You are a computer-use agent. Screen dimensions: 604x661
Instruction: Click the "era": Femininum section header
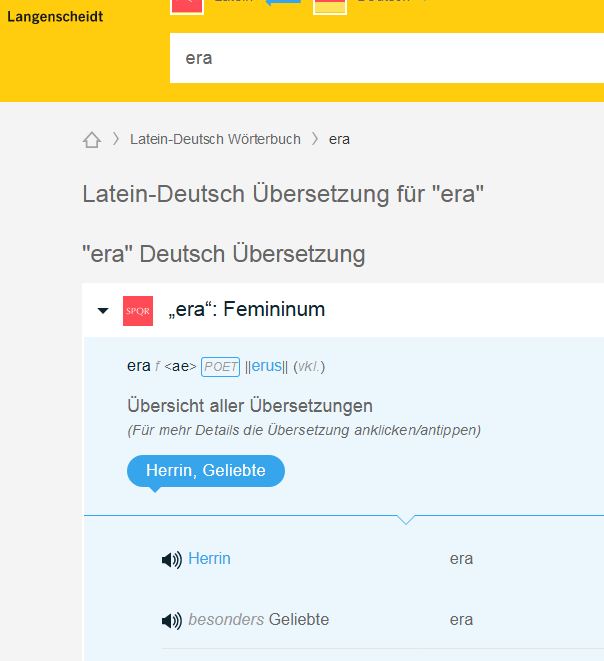(x=246, y=310)
